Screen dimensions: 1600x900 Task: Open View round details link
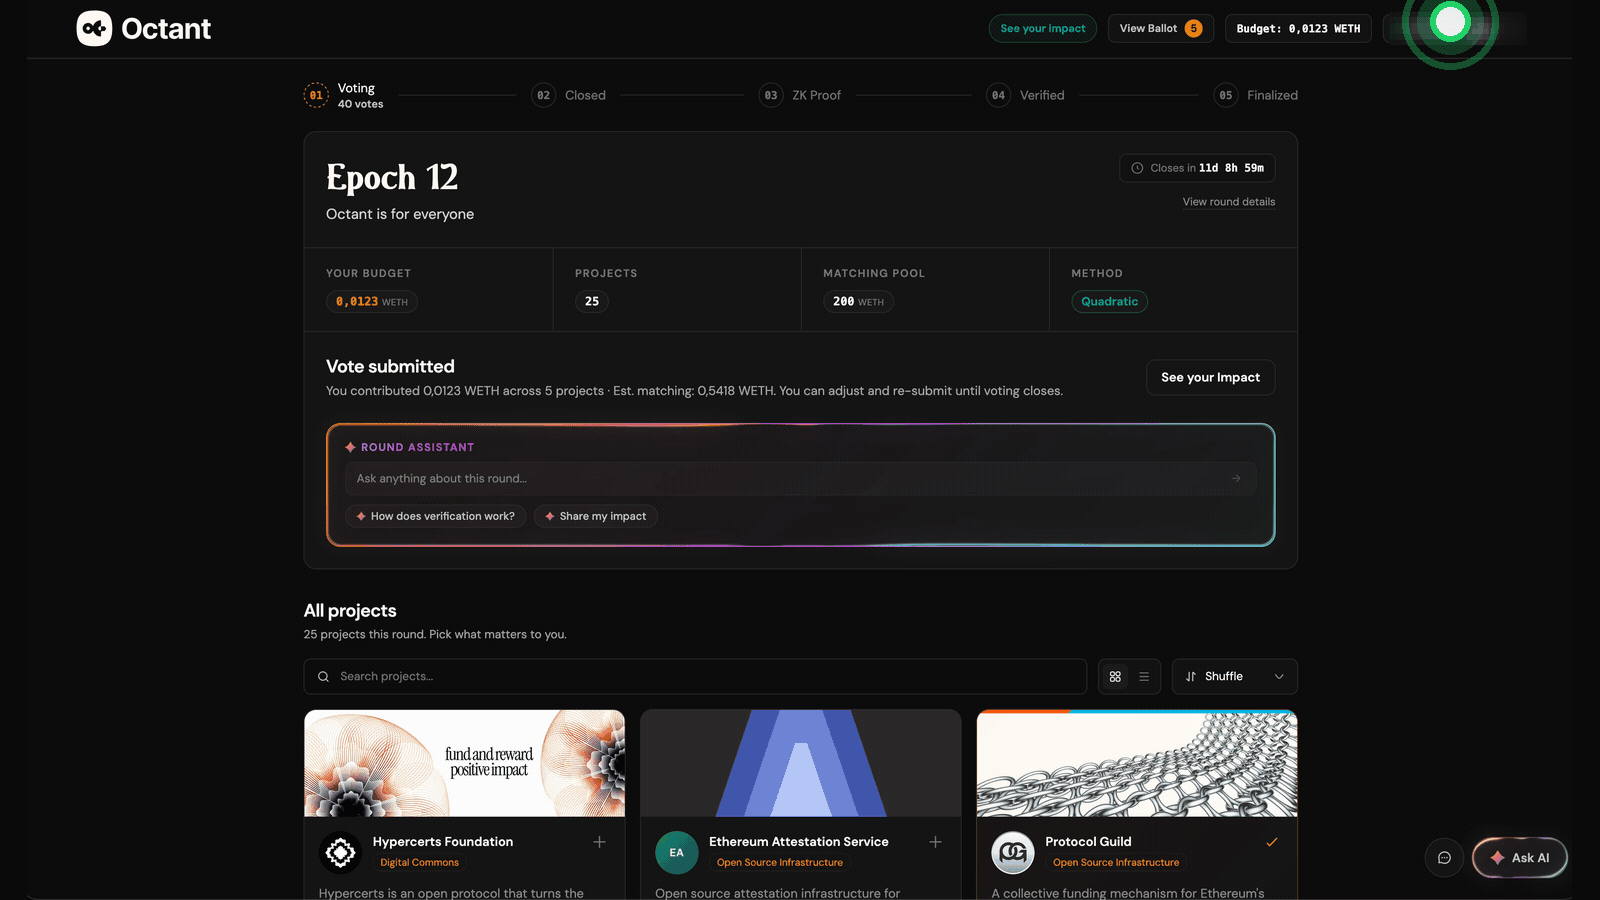click(x=1228, y=202)
